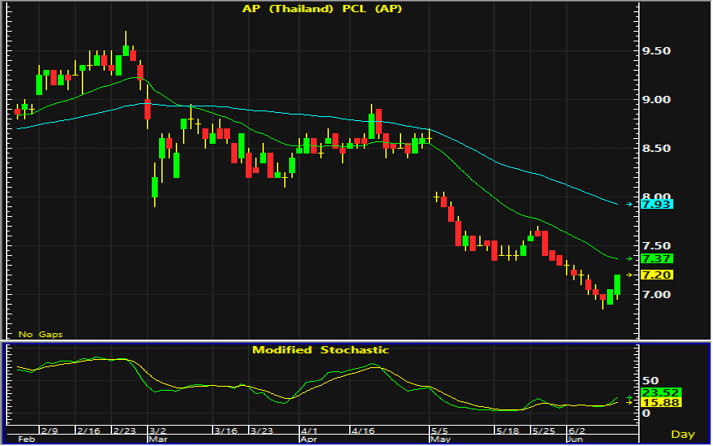Click the 4/16 date marker
Image resolution: width=713 pixels, height=446 pixels.
click(x=362, y=430)
